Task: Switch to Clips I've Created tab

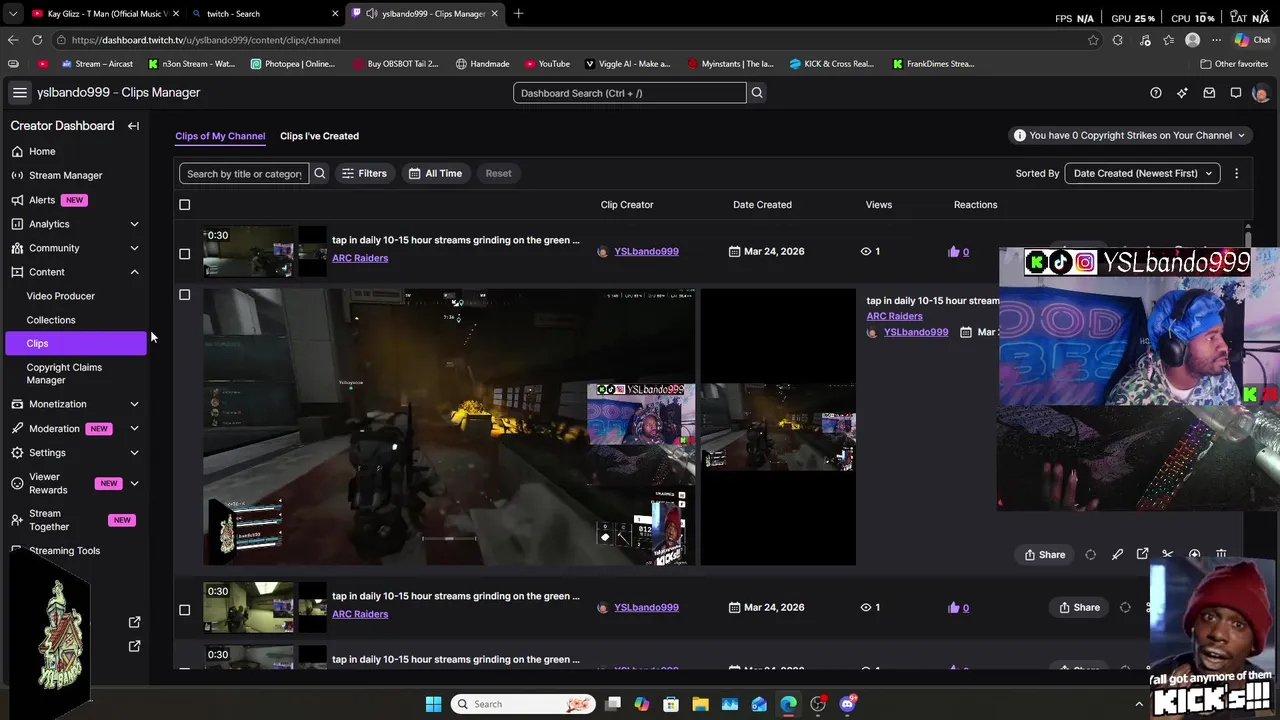Action: pos(319,136)
